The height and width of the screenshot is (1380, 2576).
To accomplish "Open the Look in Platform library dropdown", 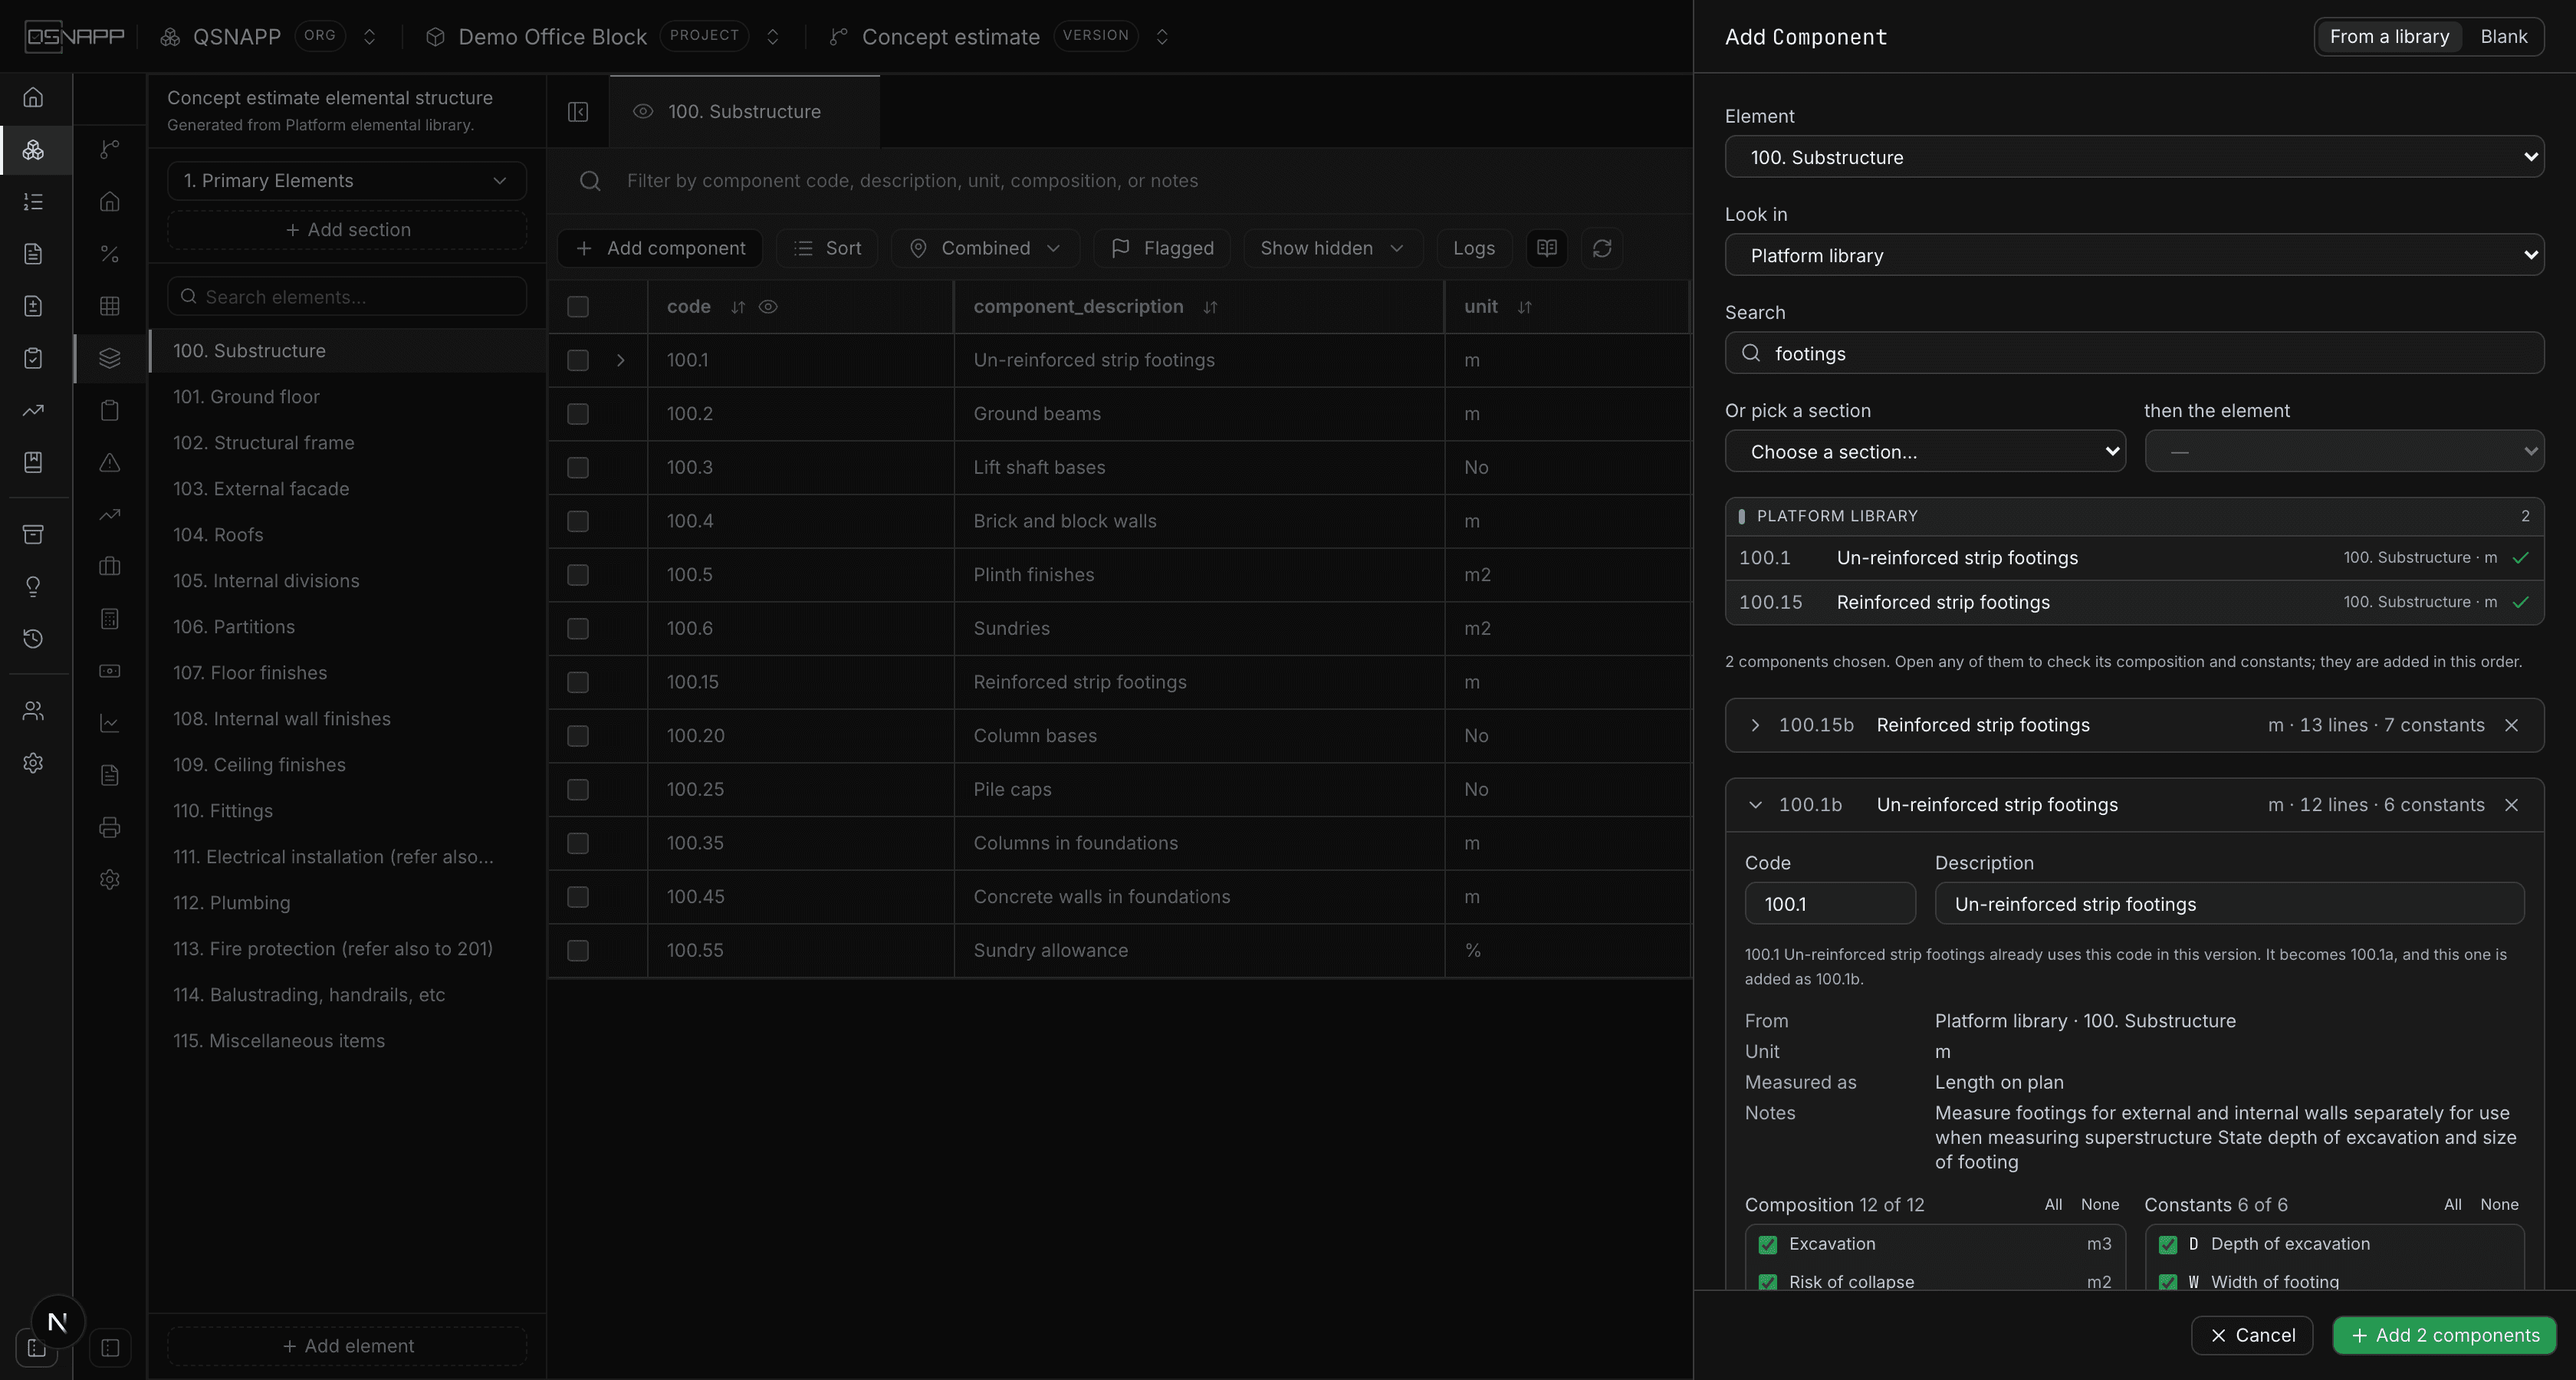I will point(2134,255).
